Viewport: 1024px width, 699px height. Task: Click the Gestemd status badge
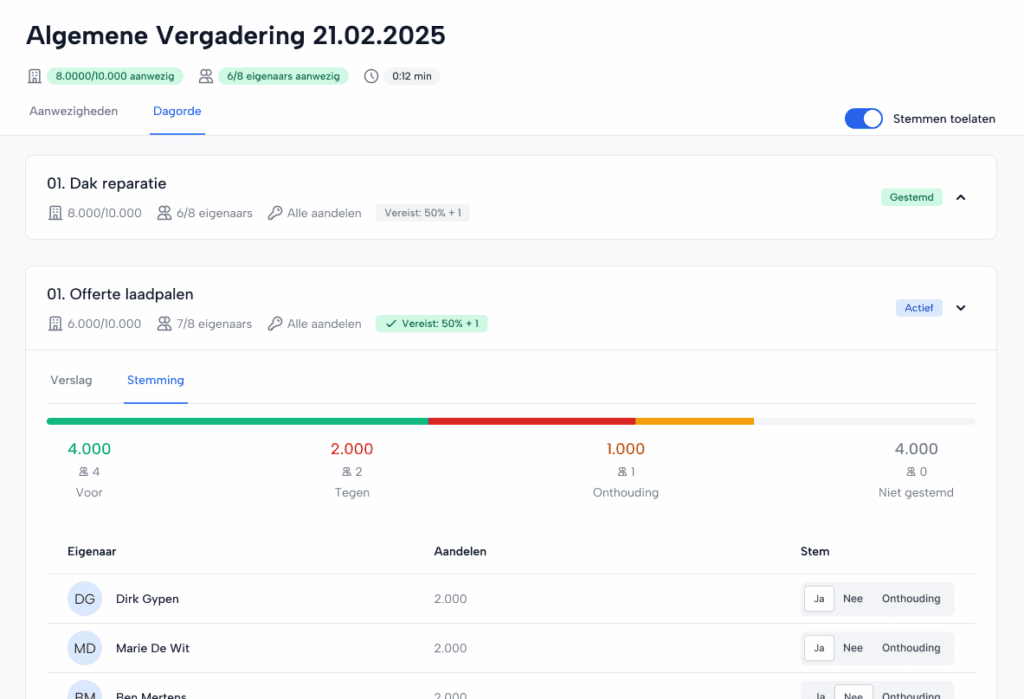pyautogui.click(x=911, y=197)
